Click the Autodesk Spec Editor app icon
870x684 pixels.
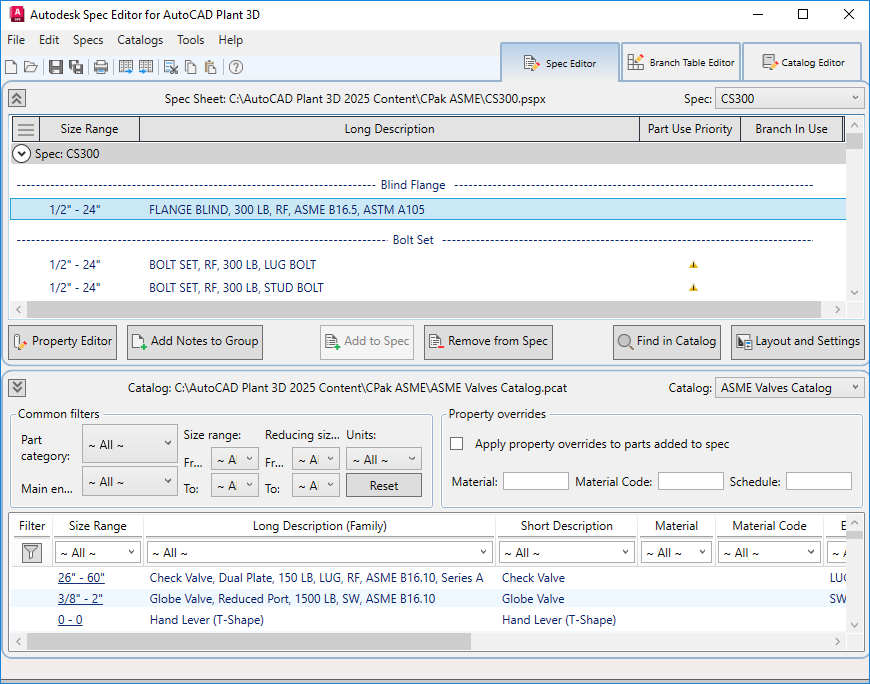(17, 14)
